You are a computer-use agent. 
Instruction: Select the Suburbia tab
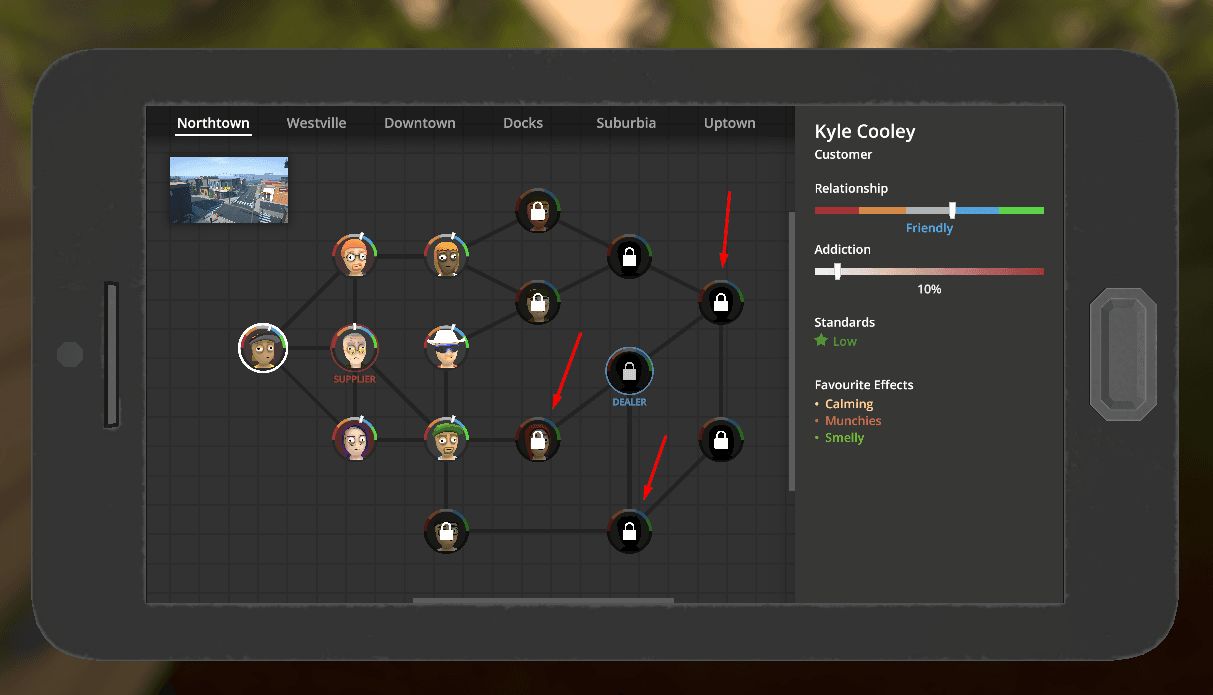626,123
